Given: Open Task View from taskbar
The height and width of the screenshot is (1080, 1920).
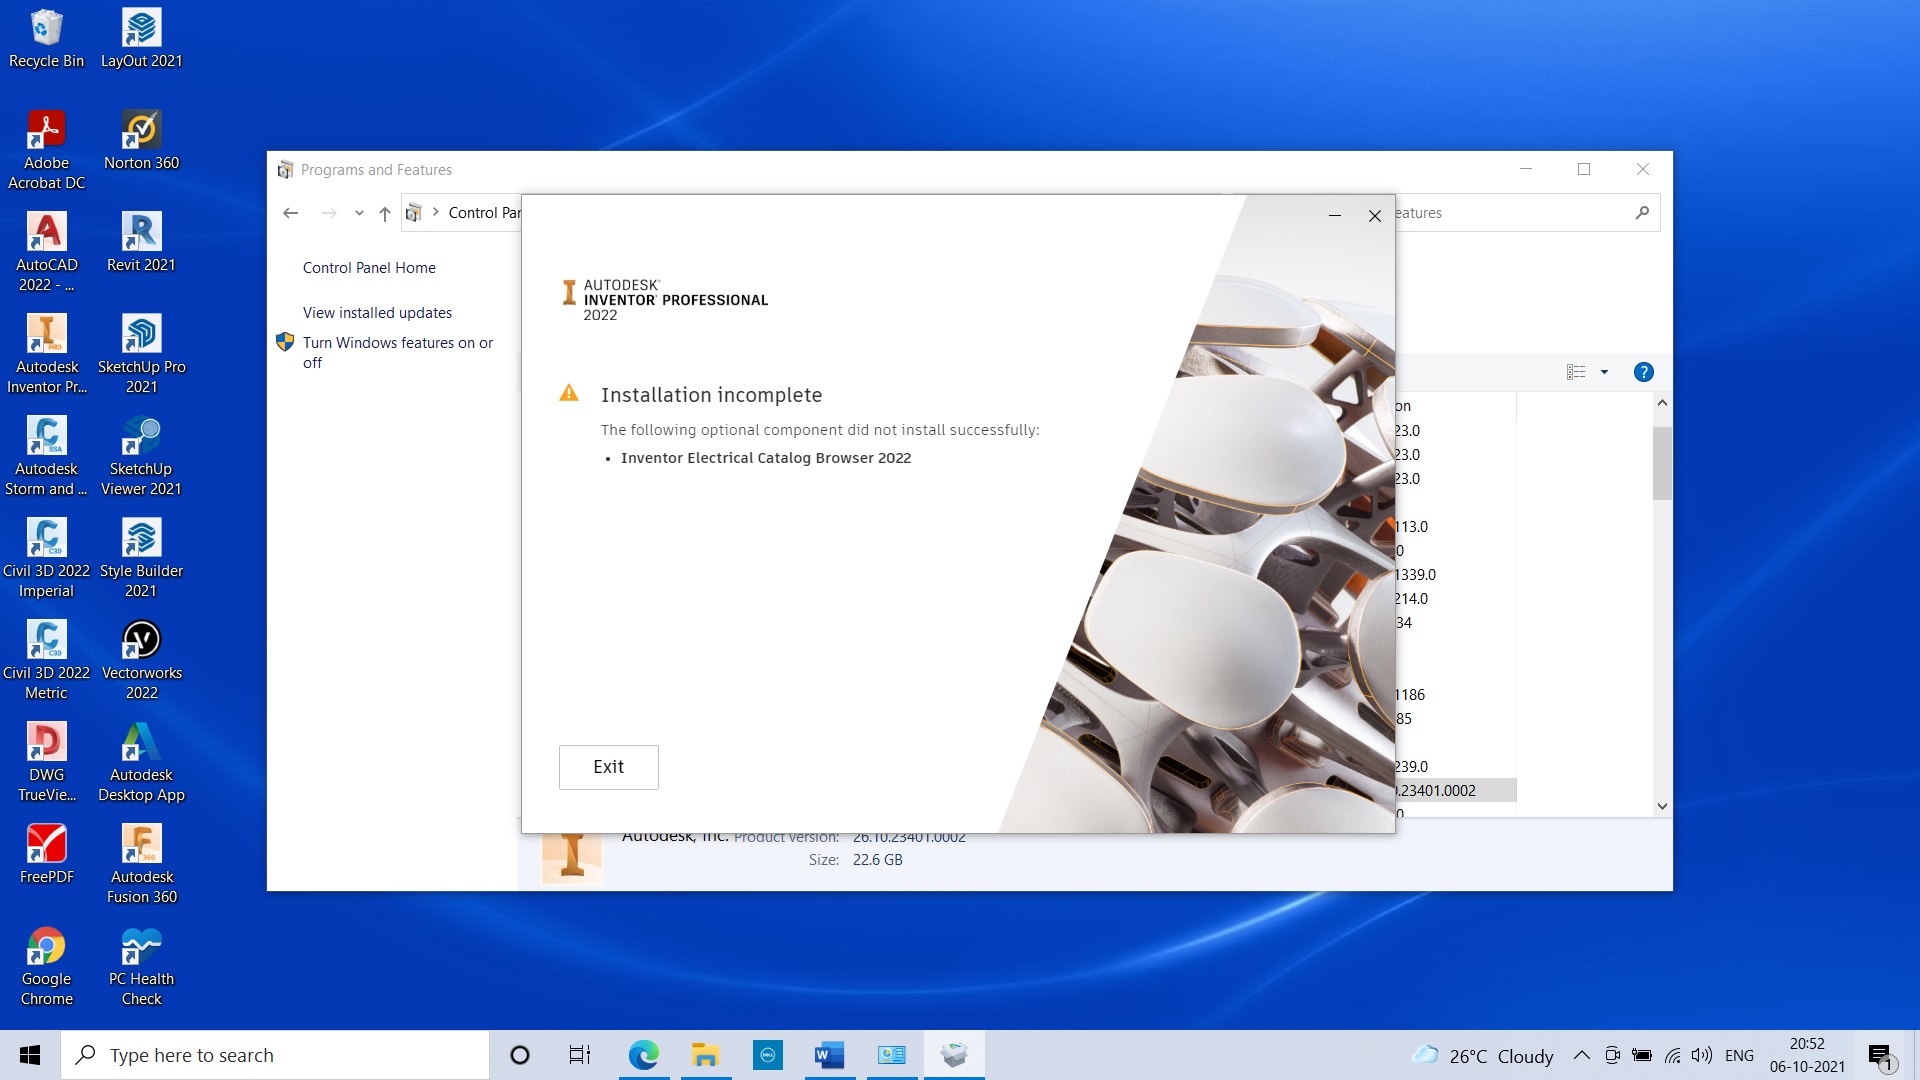Looking at the screenshot, I should coord(580,1055).
